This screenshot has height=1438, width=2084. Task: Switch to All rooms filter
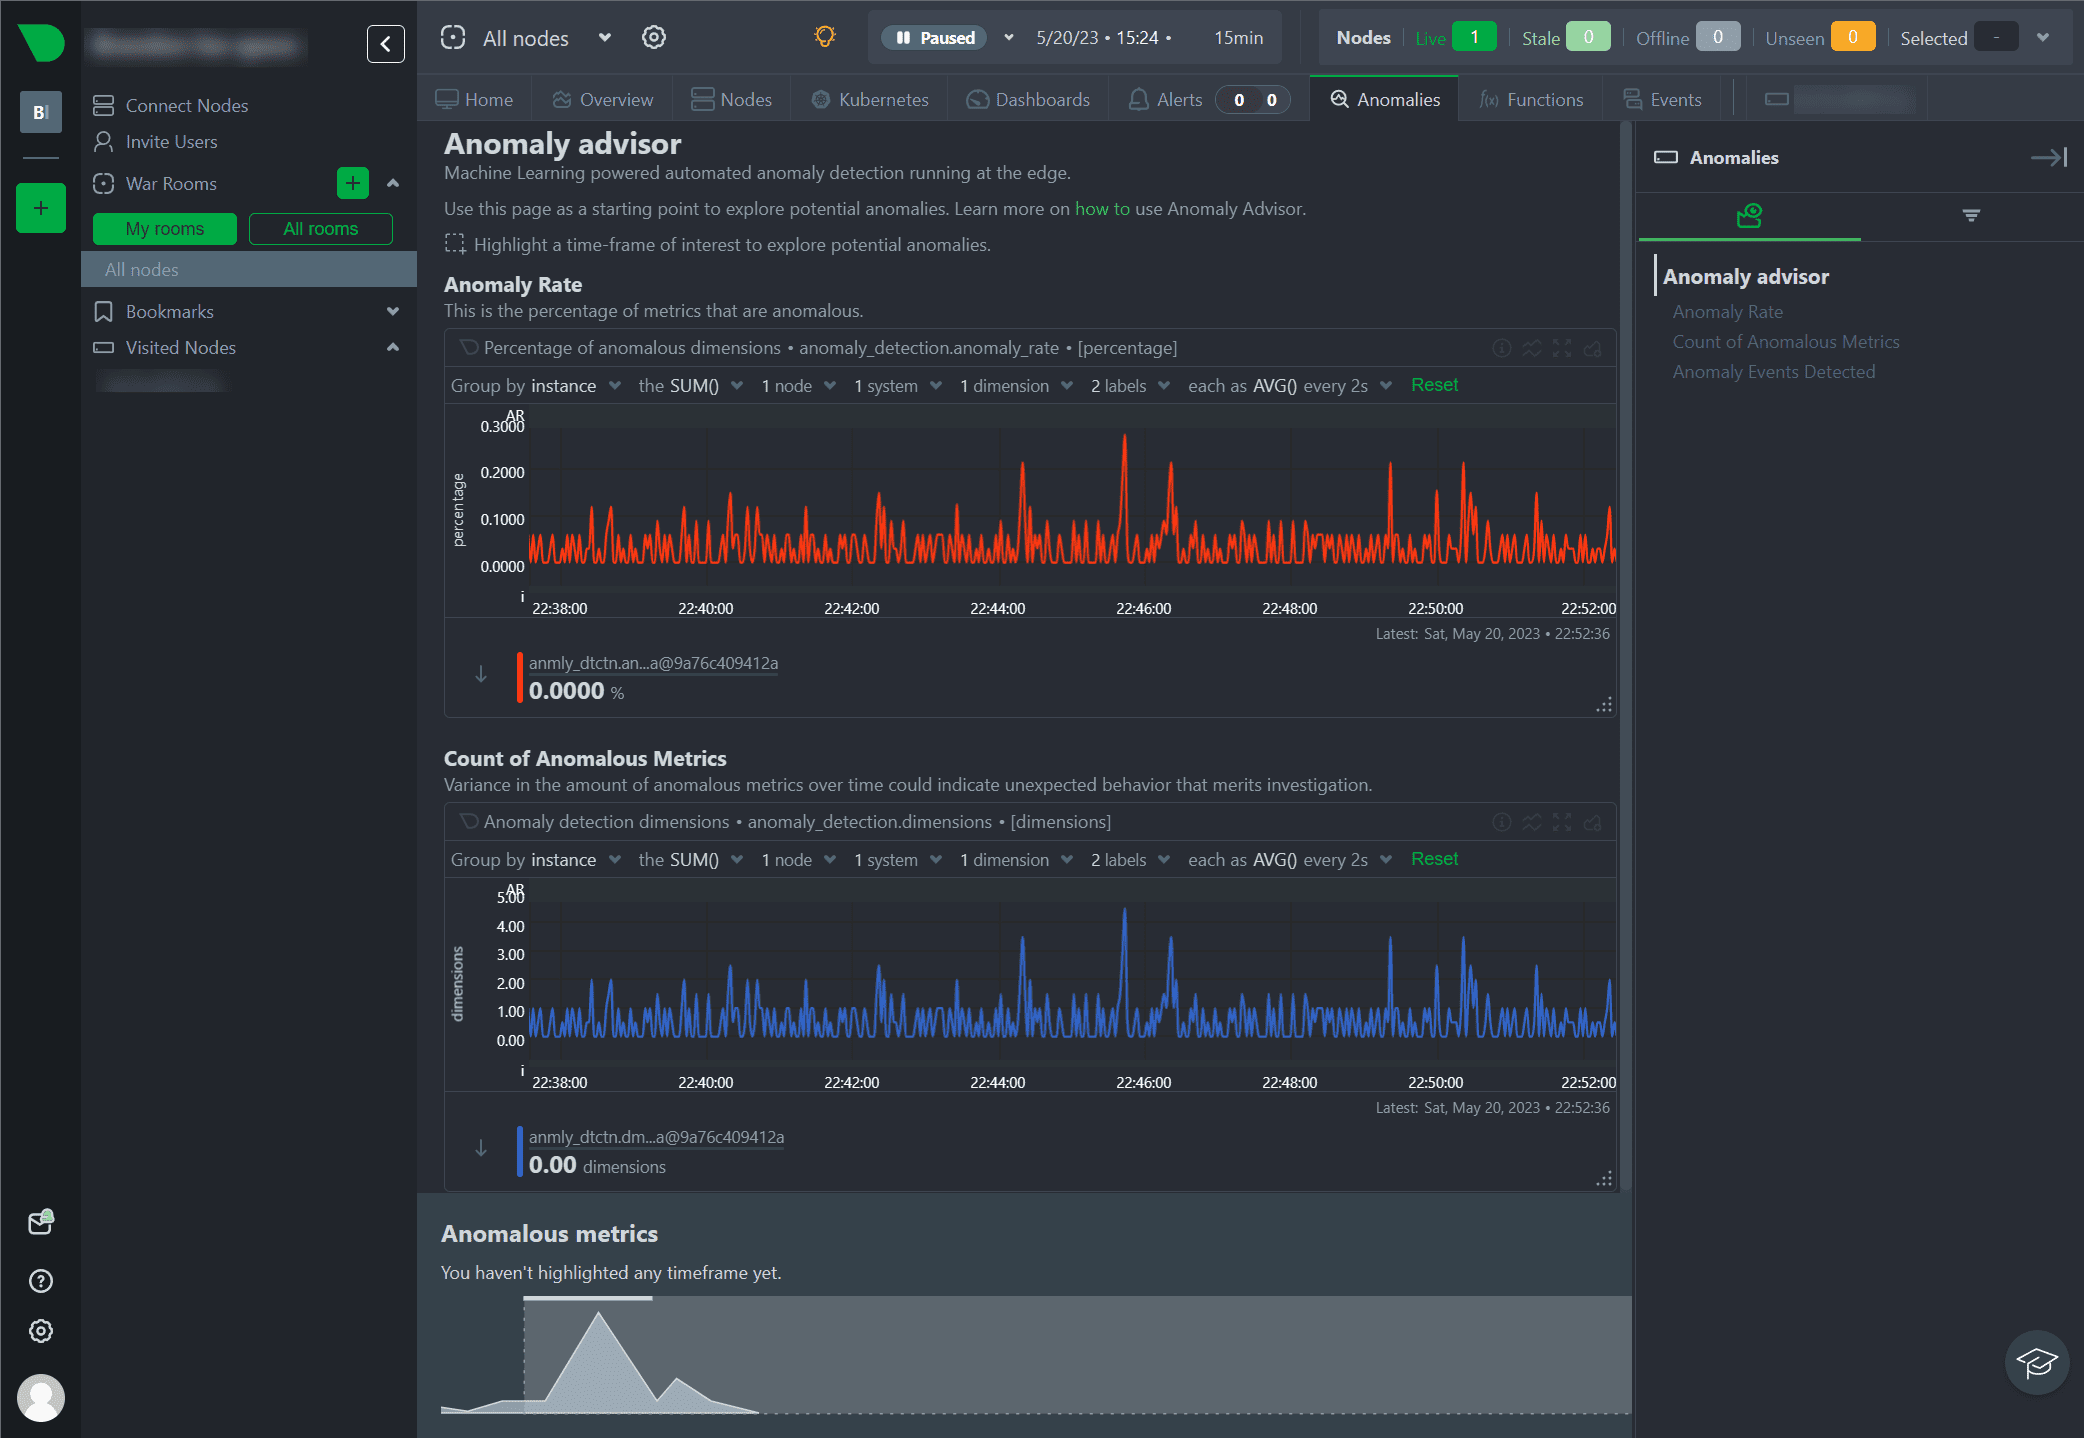click(x=320, y=229)
